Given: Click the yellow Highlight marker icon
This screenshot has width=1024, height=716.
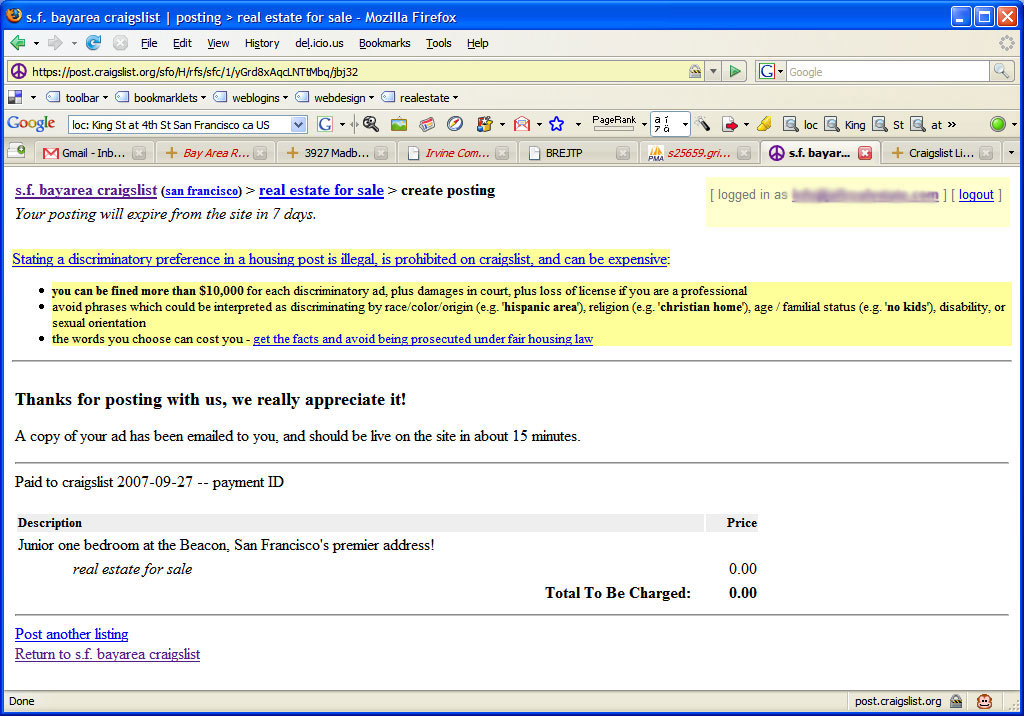Looking at the screenshot, I should (x=764, y=124).
